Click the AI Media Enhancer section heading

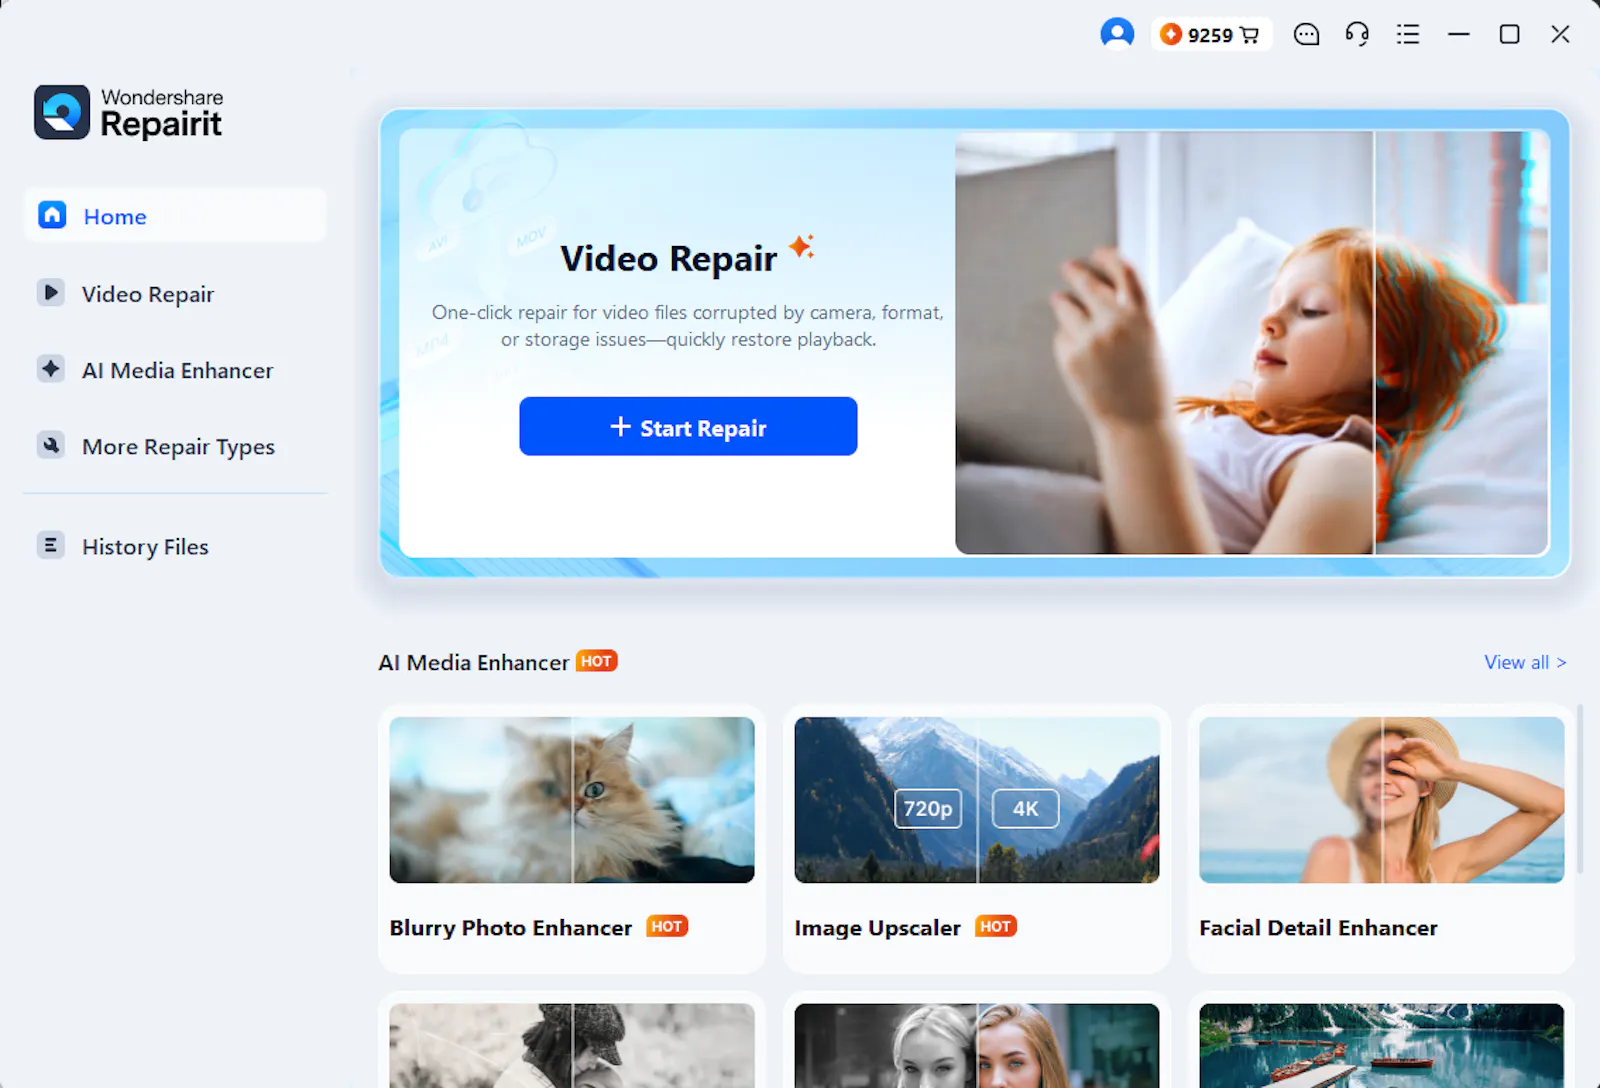point(474,662)
